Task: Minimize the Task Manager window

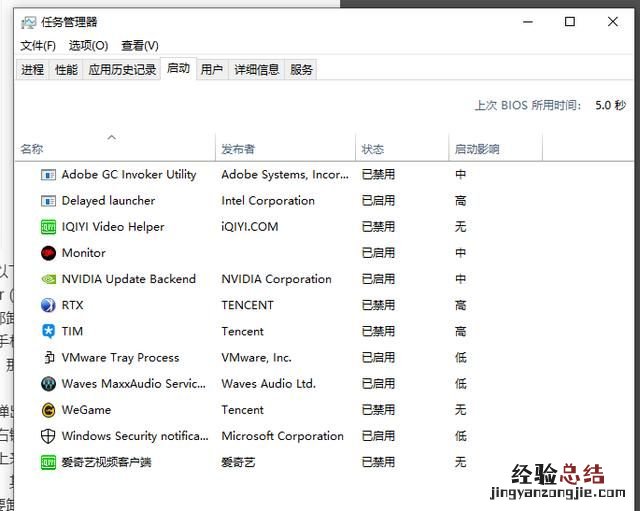Action: click(x=528, y=22)
